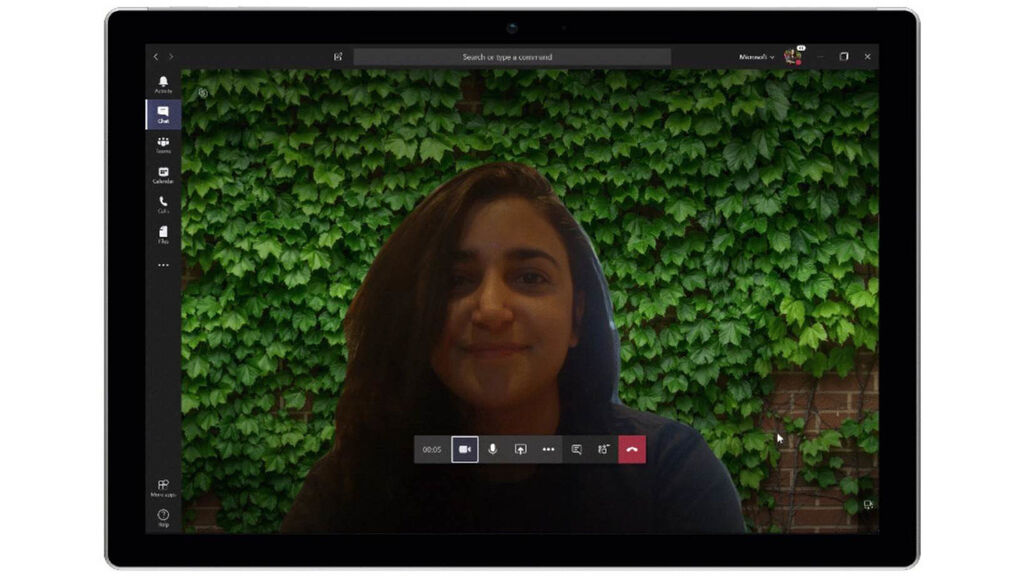This screenshot has width=1024, height=576.
Task: Show the conversation panel in meeting
Action: coord(577,450)
